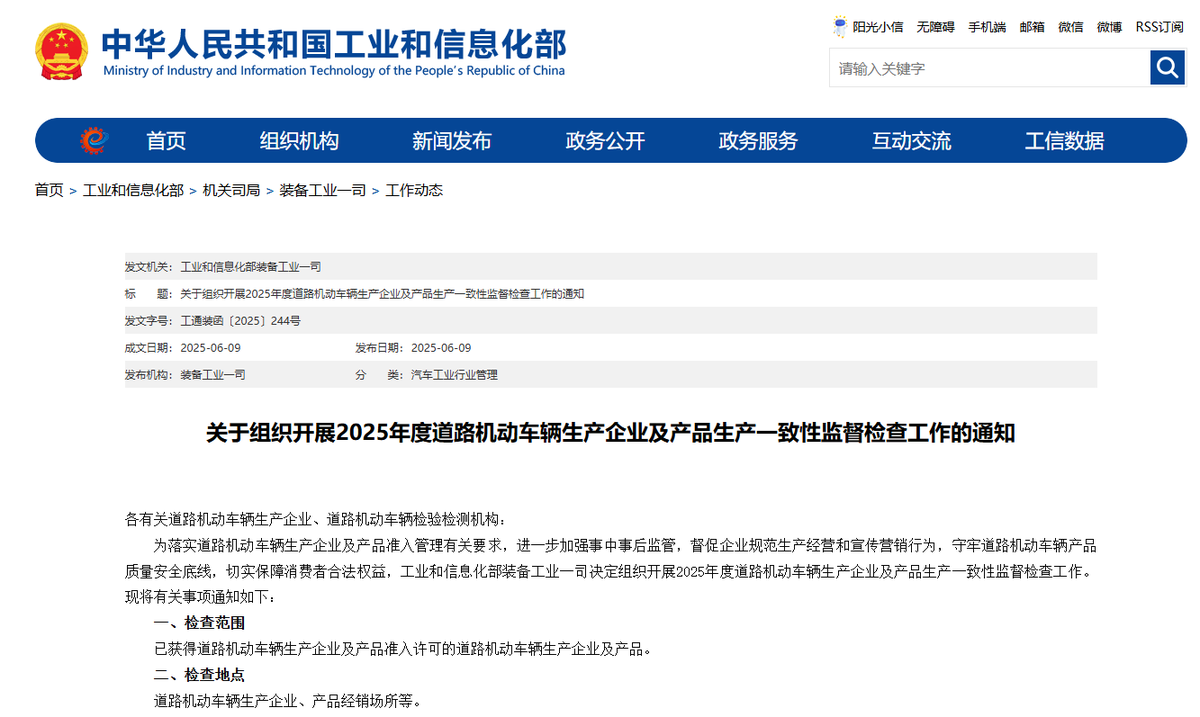The image size is (1200, 717).
Task: Click the 微博 link at top right
Action: pyautogui.click(x=1109, y=27)
